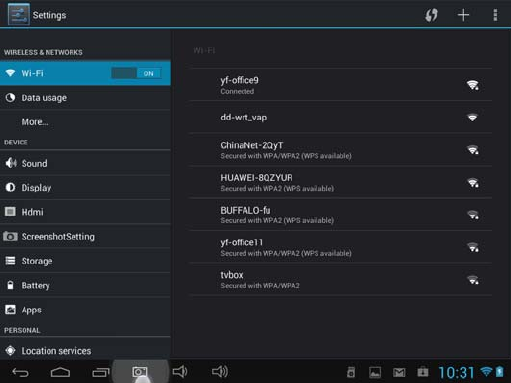Open ScreenshotSetting entry
The height and width of the screenshot is (383, 511).
click(85, 236)
